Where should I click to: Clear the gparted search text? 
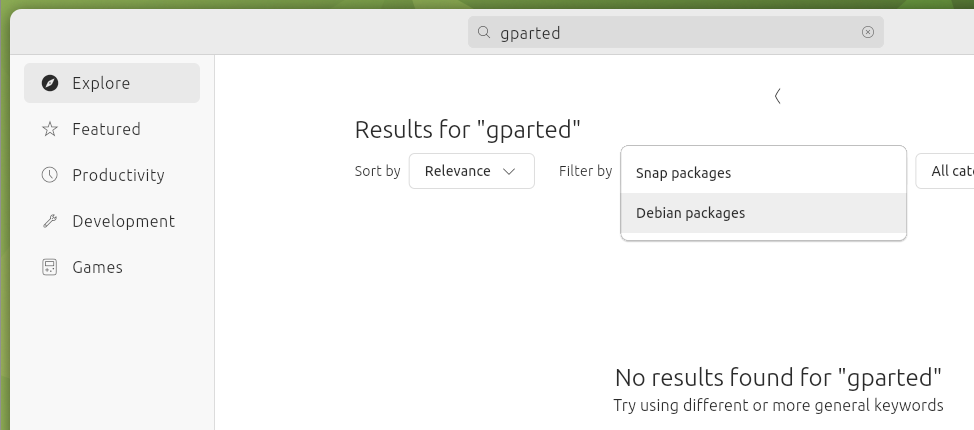pyautogui.click(x=868, y=32)
